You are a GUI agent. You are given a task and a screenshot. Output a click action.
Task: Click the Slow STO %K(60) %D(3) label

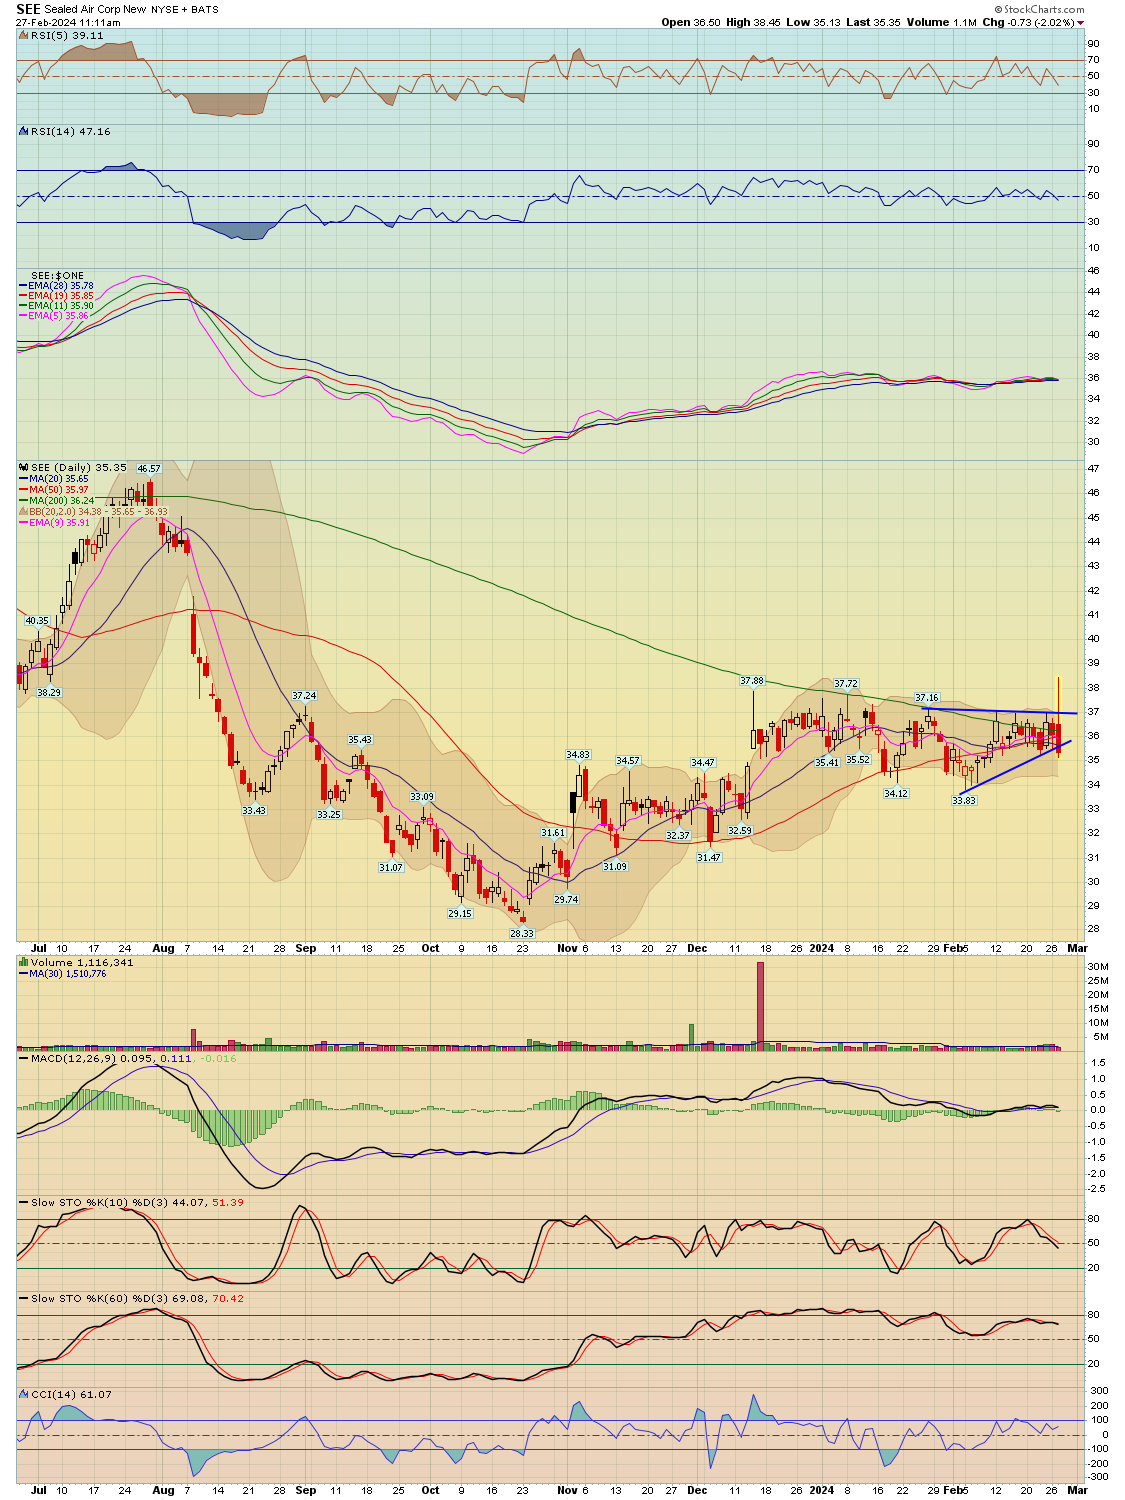pos(100,1298)
